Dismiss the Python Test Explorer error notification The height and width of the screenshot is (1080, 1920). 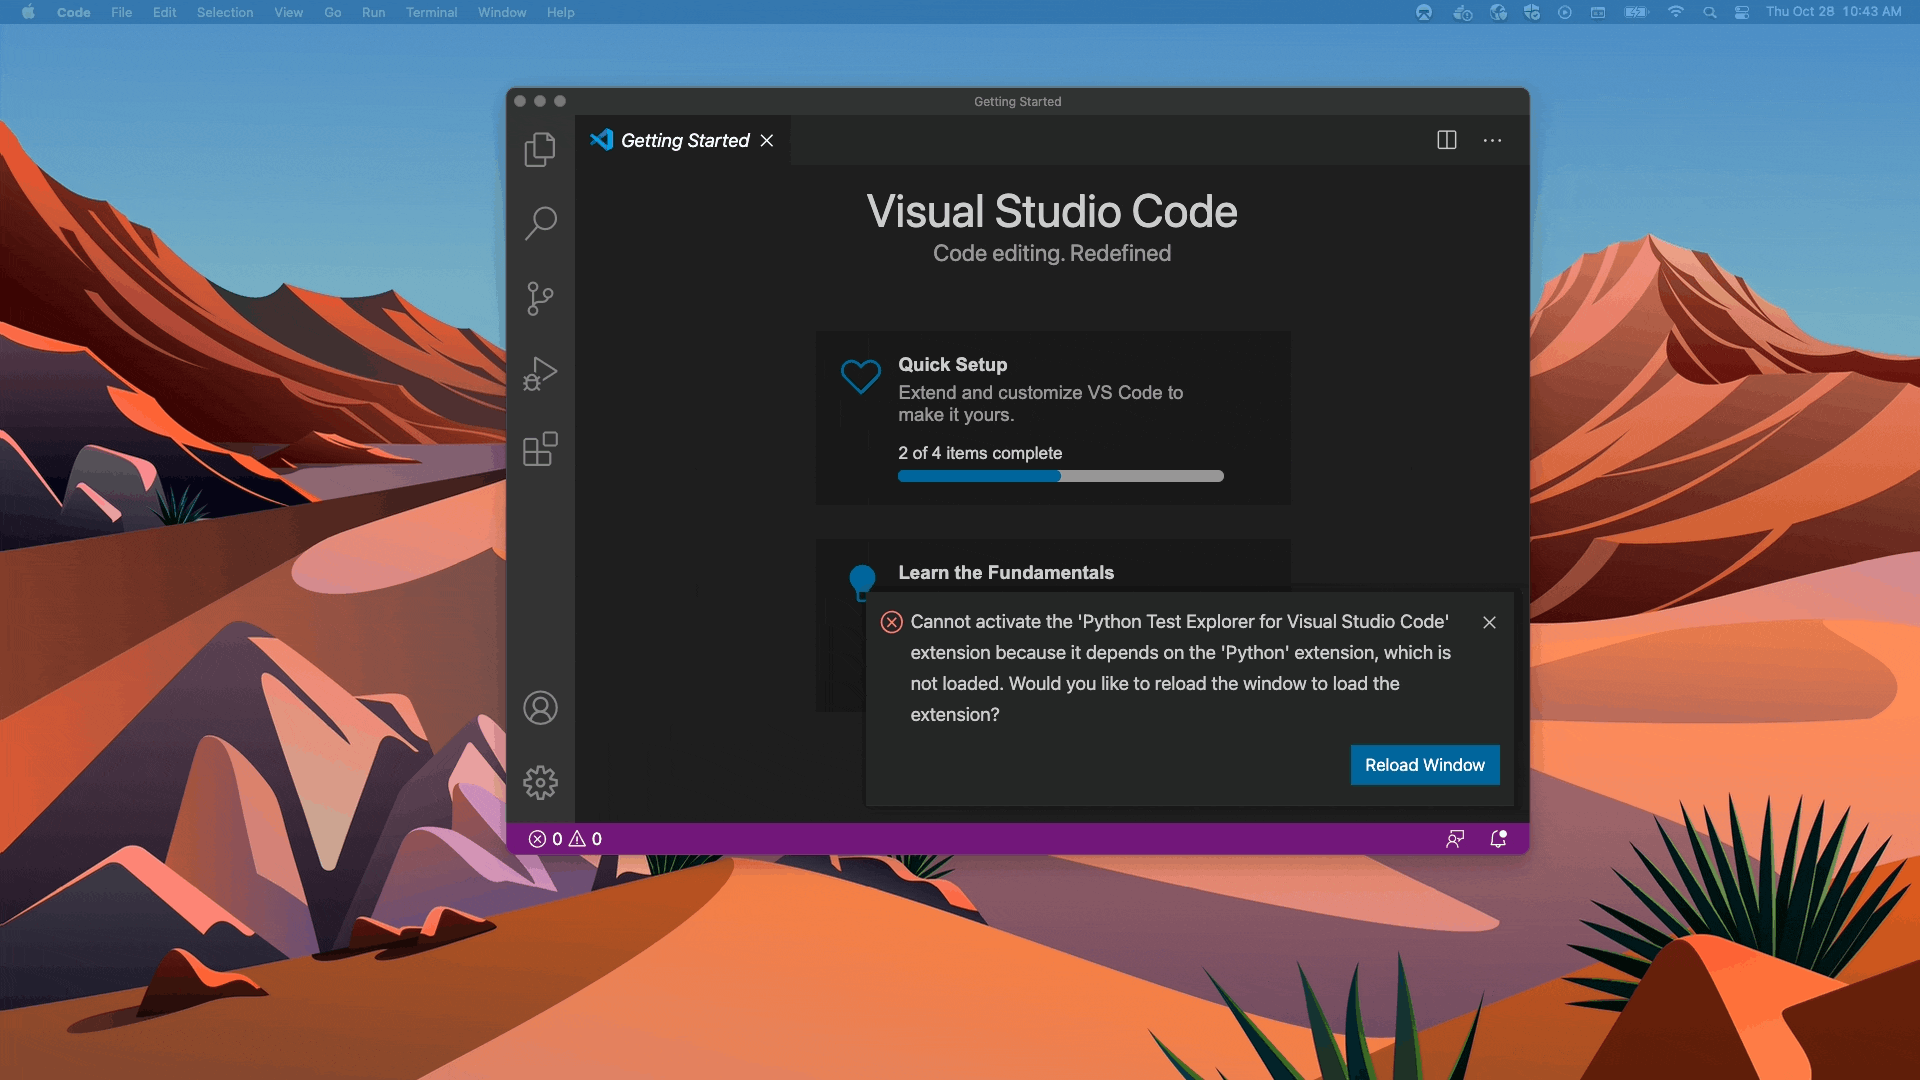pyautogui.click(x=1489, y=622)
